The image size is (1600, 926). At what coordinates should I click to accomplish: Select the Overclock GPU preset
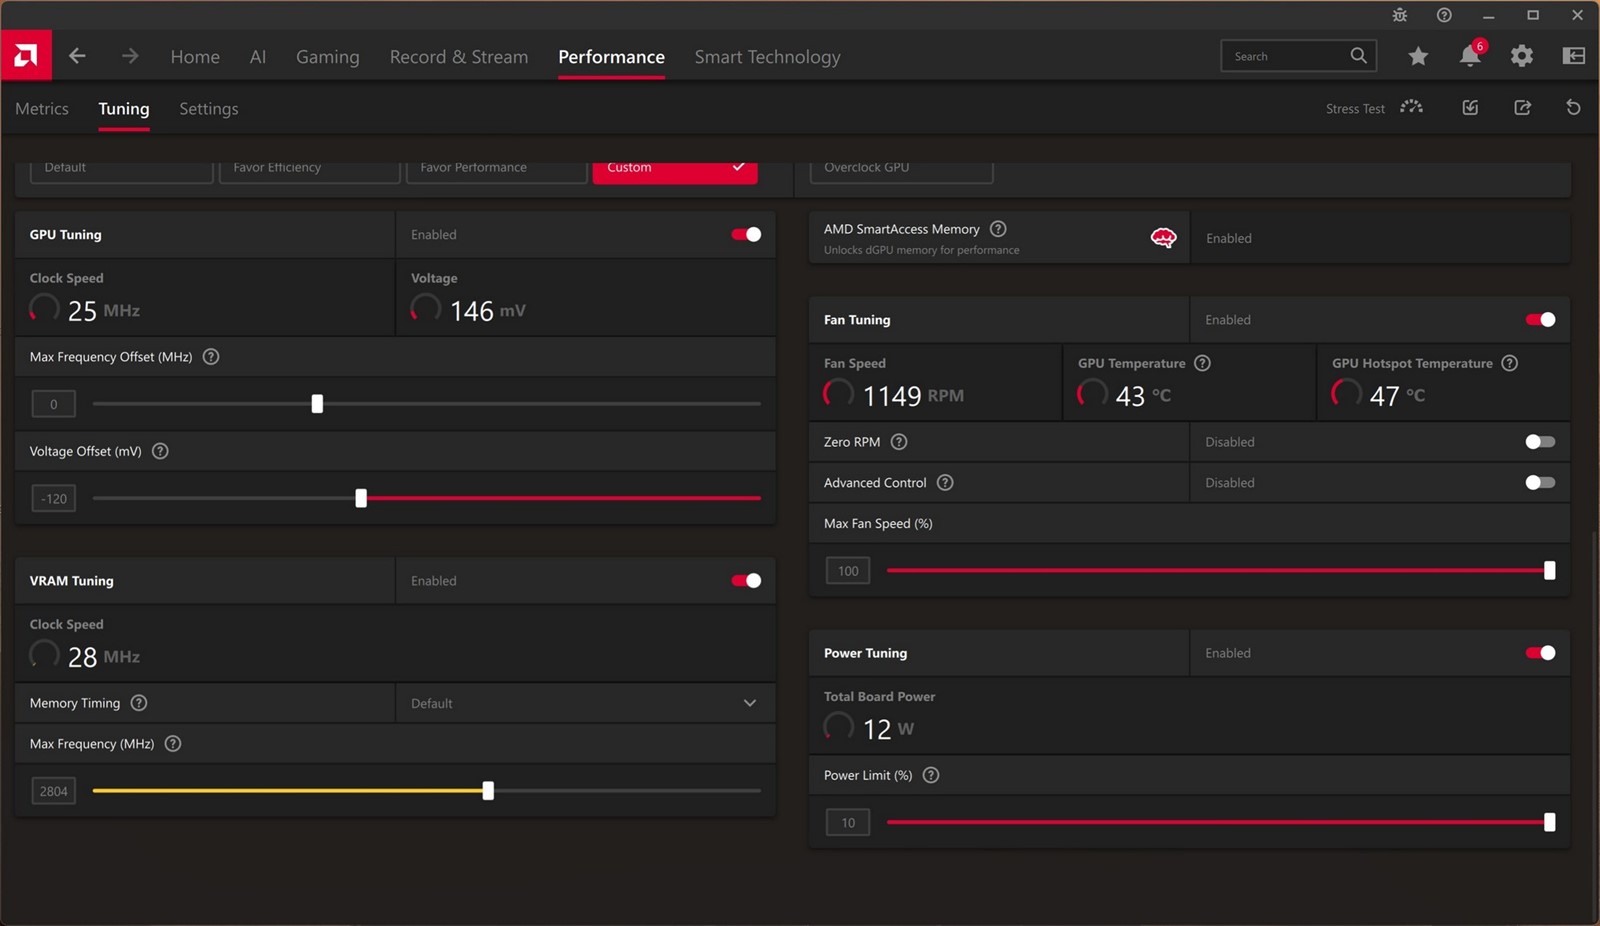[x=901, y=171]
